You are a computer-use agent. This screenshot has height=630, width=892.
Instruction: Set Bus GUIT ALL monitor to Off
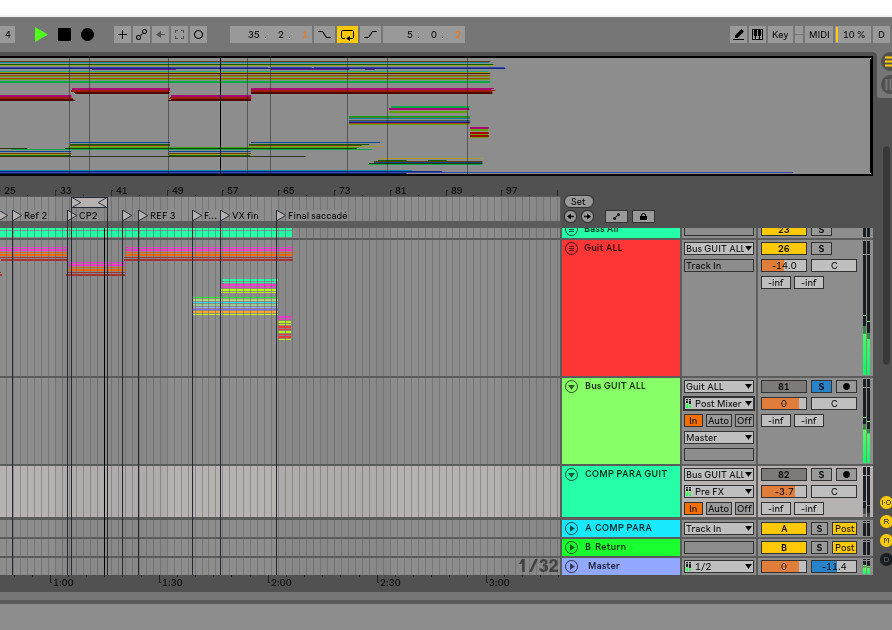[x=744, y=421]
